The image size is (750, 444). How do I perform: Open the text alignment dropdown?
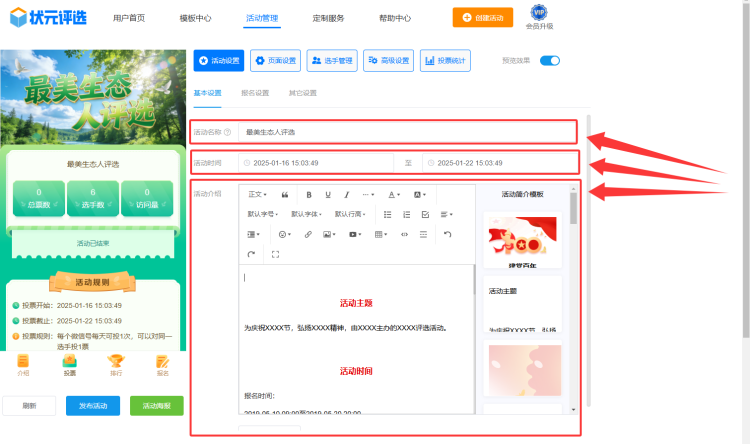(x=446, y=214)
